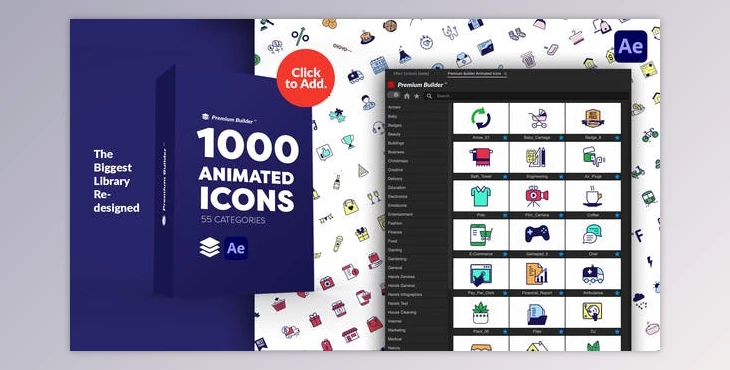
Task: Select the Coffee cup animated icon
Action: [x=593, y=196]
